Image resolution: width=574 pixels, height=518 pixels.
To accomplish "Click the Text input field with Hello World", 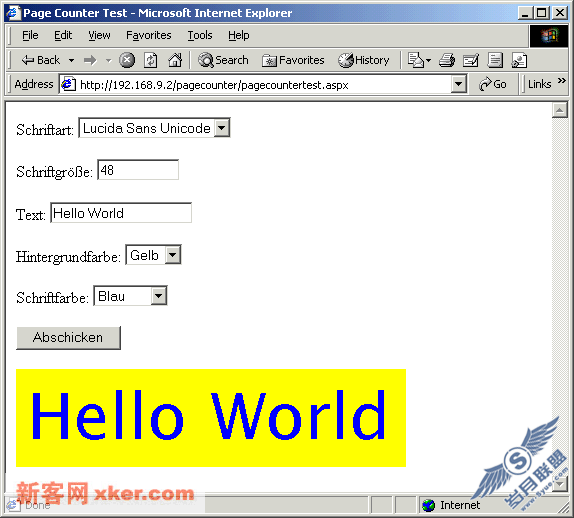I will click(121, 213).
